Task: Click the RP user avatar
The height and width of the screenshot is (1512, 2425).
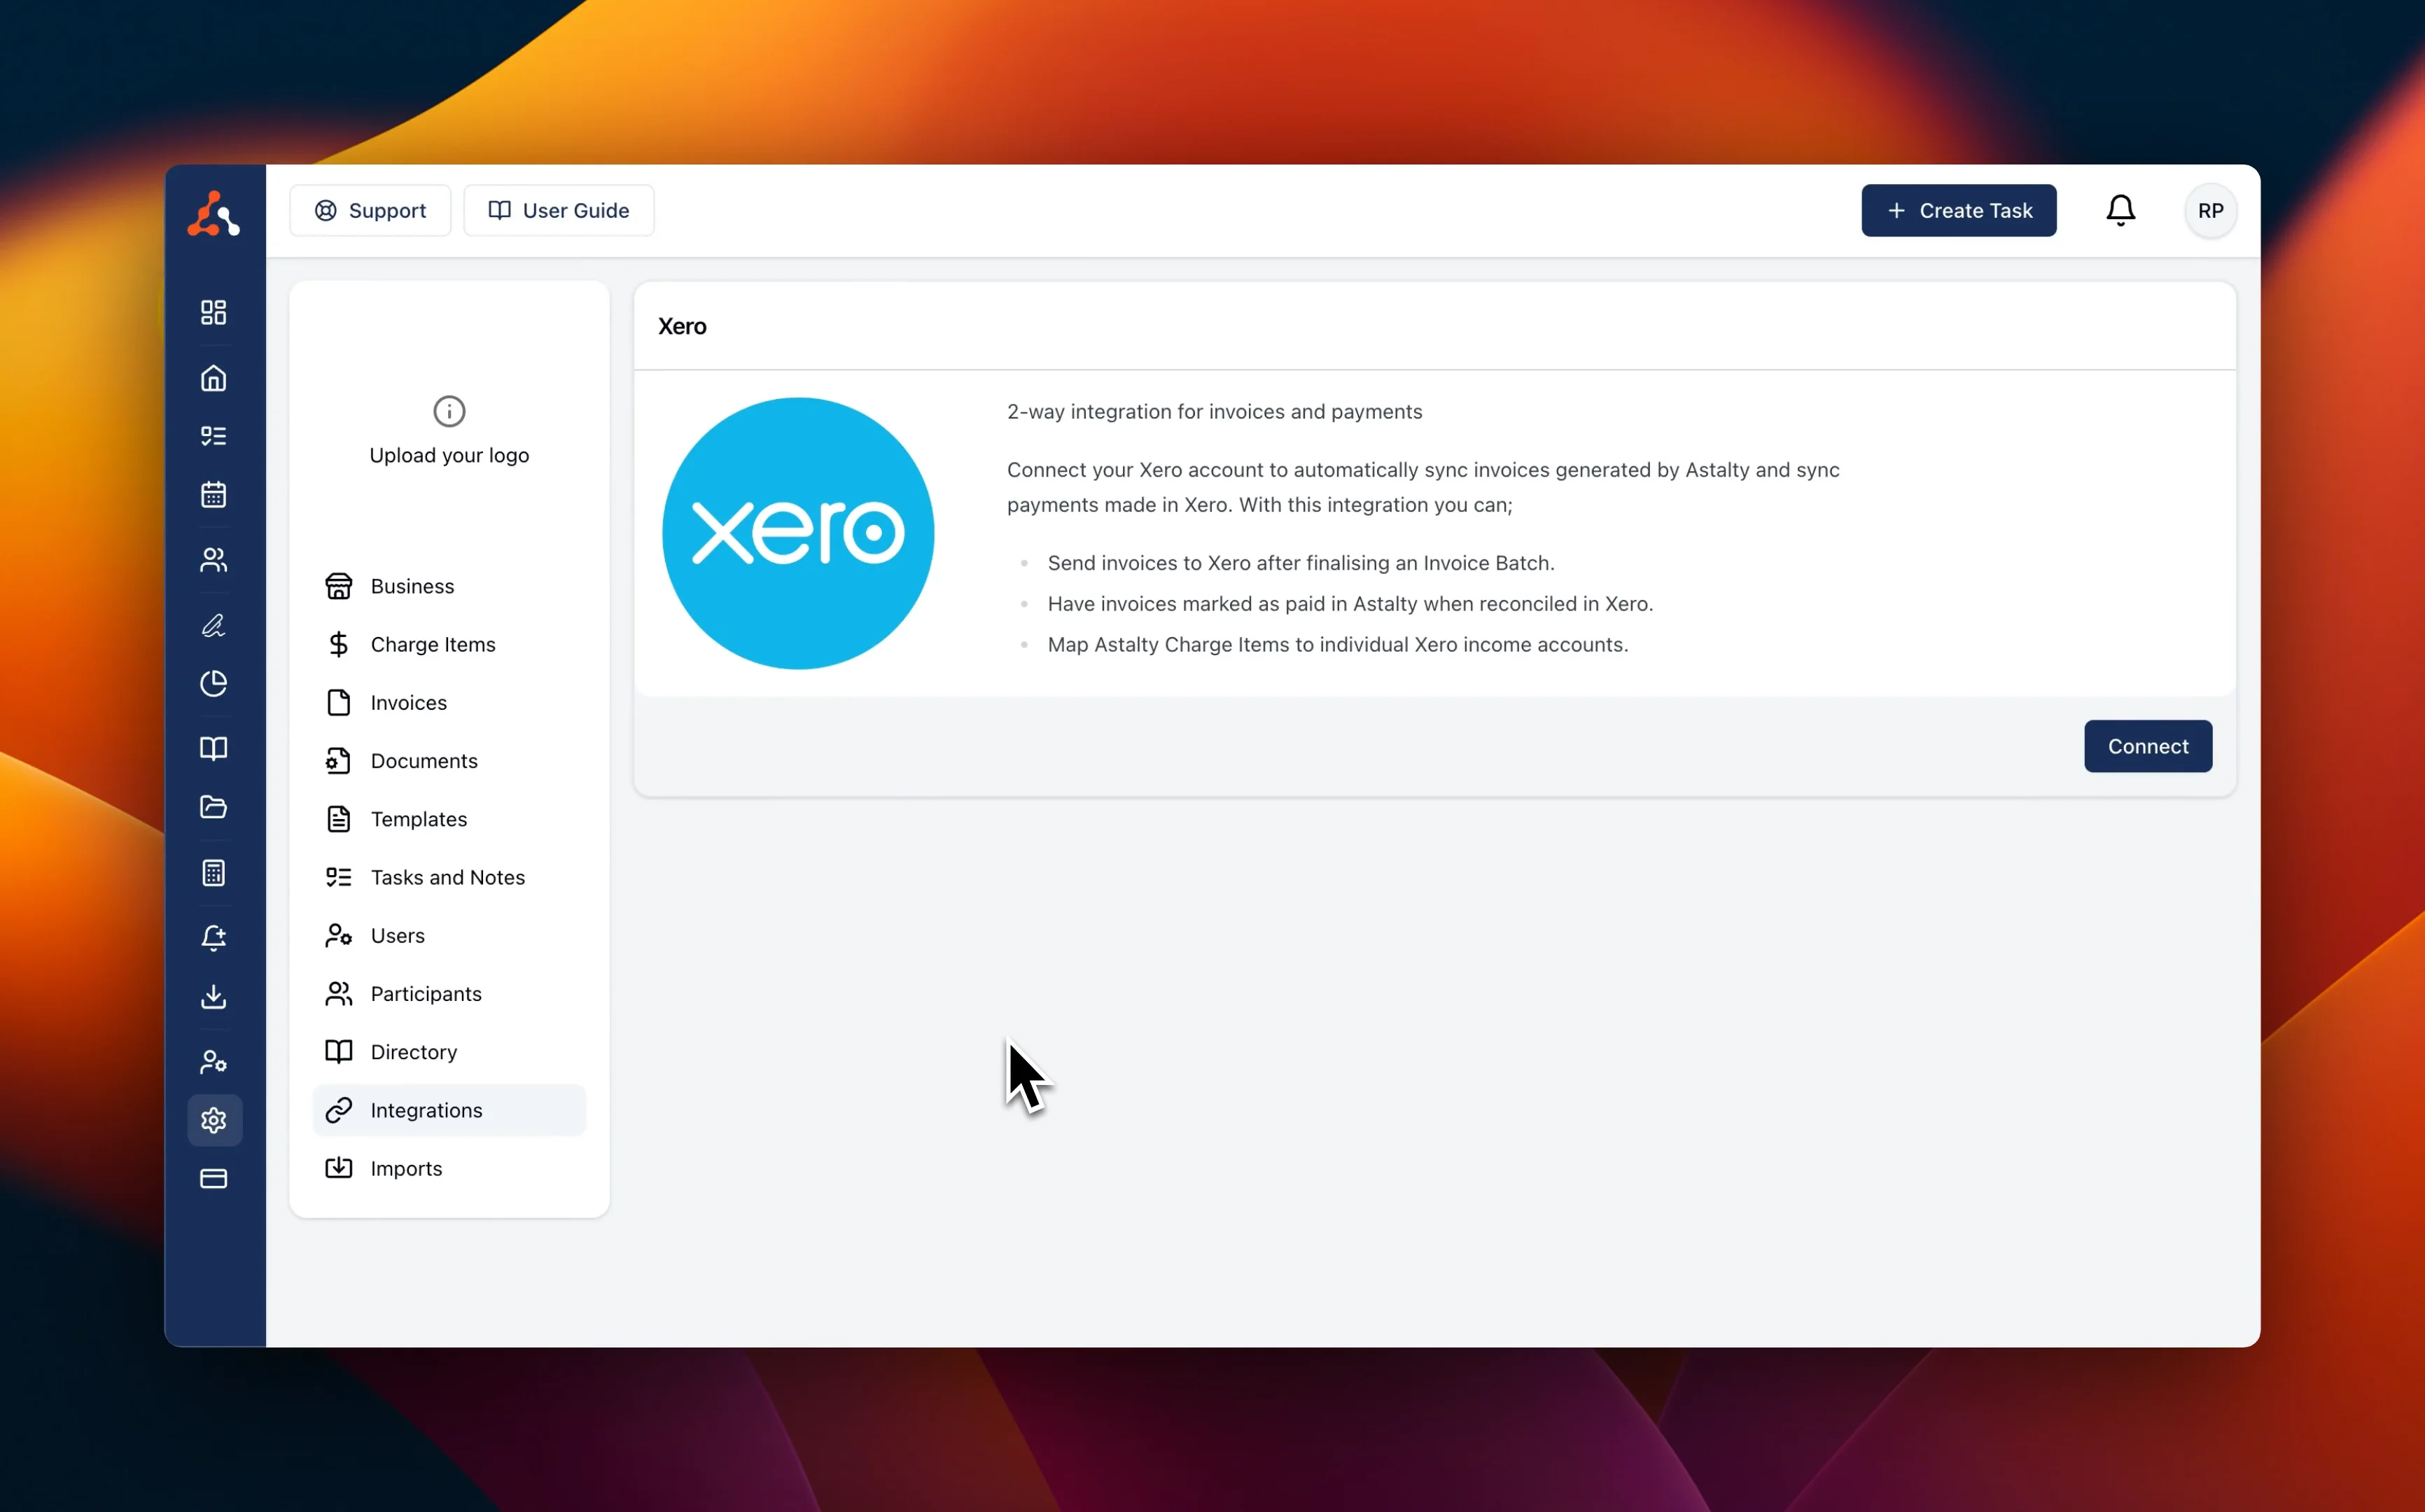Action: (2210, 211)
